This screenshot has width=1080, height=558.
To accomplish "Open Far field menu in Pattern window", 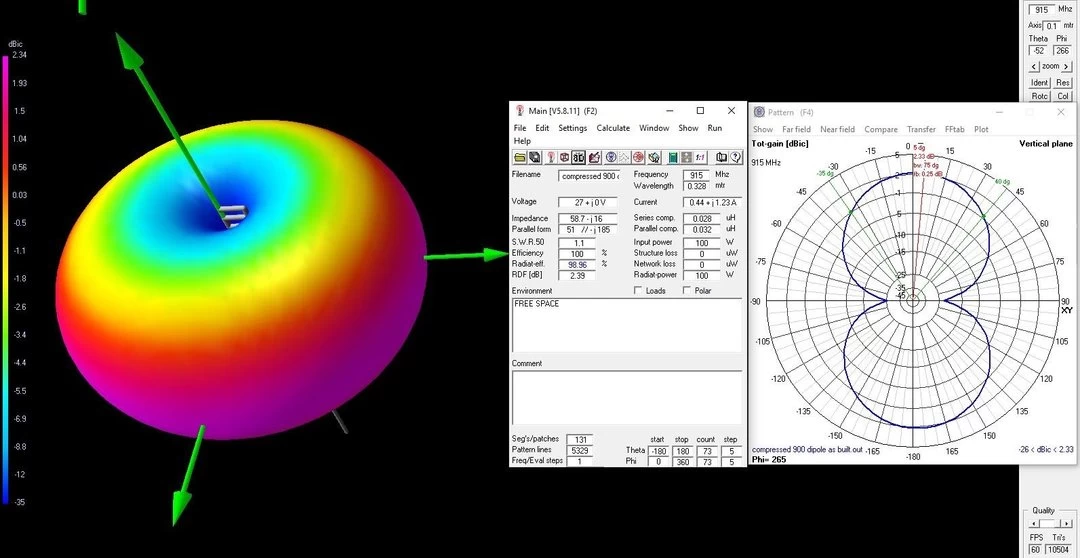I will point(796,129).
